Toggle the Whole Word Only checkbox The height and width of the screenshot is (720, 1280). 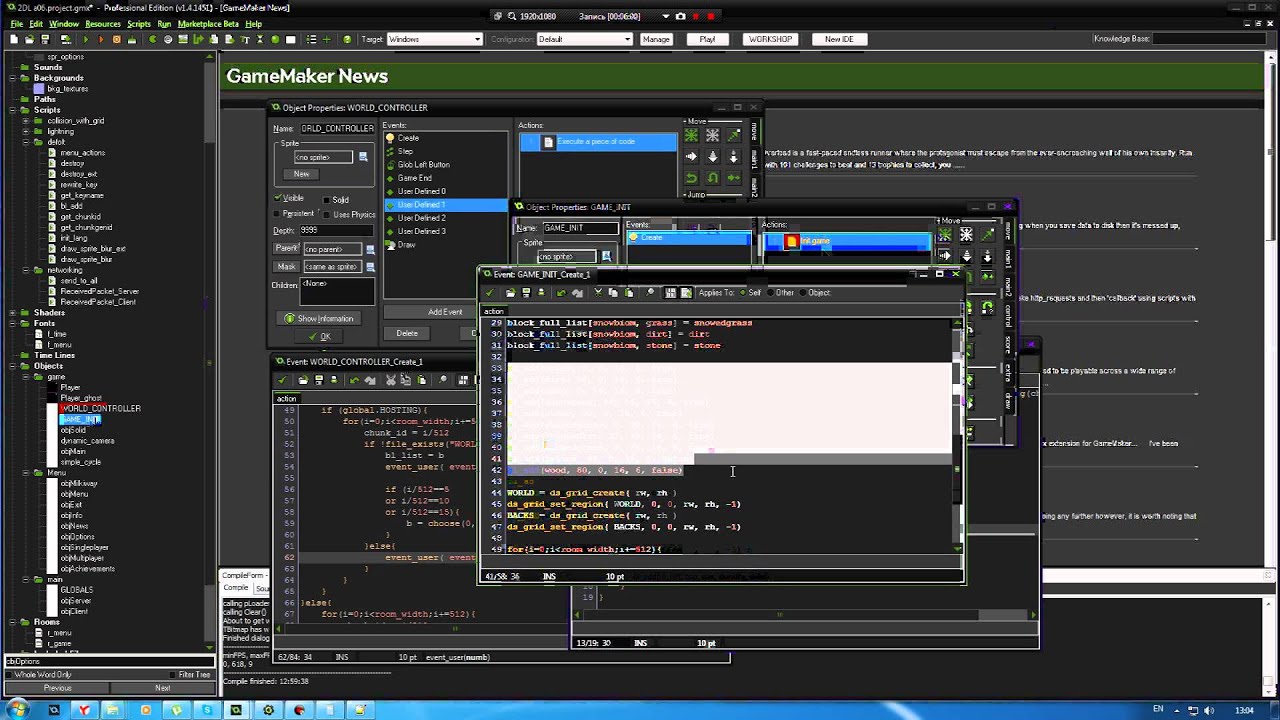coord(9,675)
